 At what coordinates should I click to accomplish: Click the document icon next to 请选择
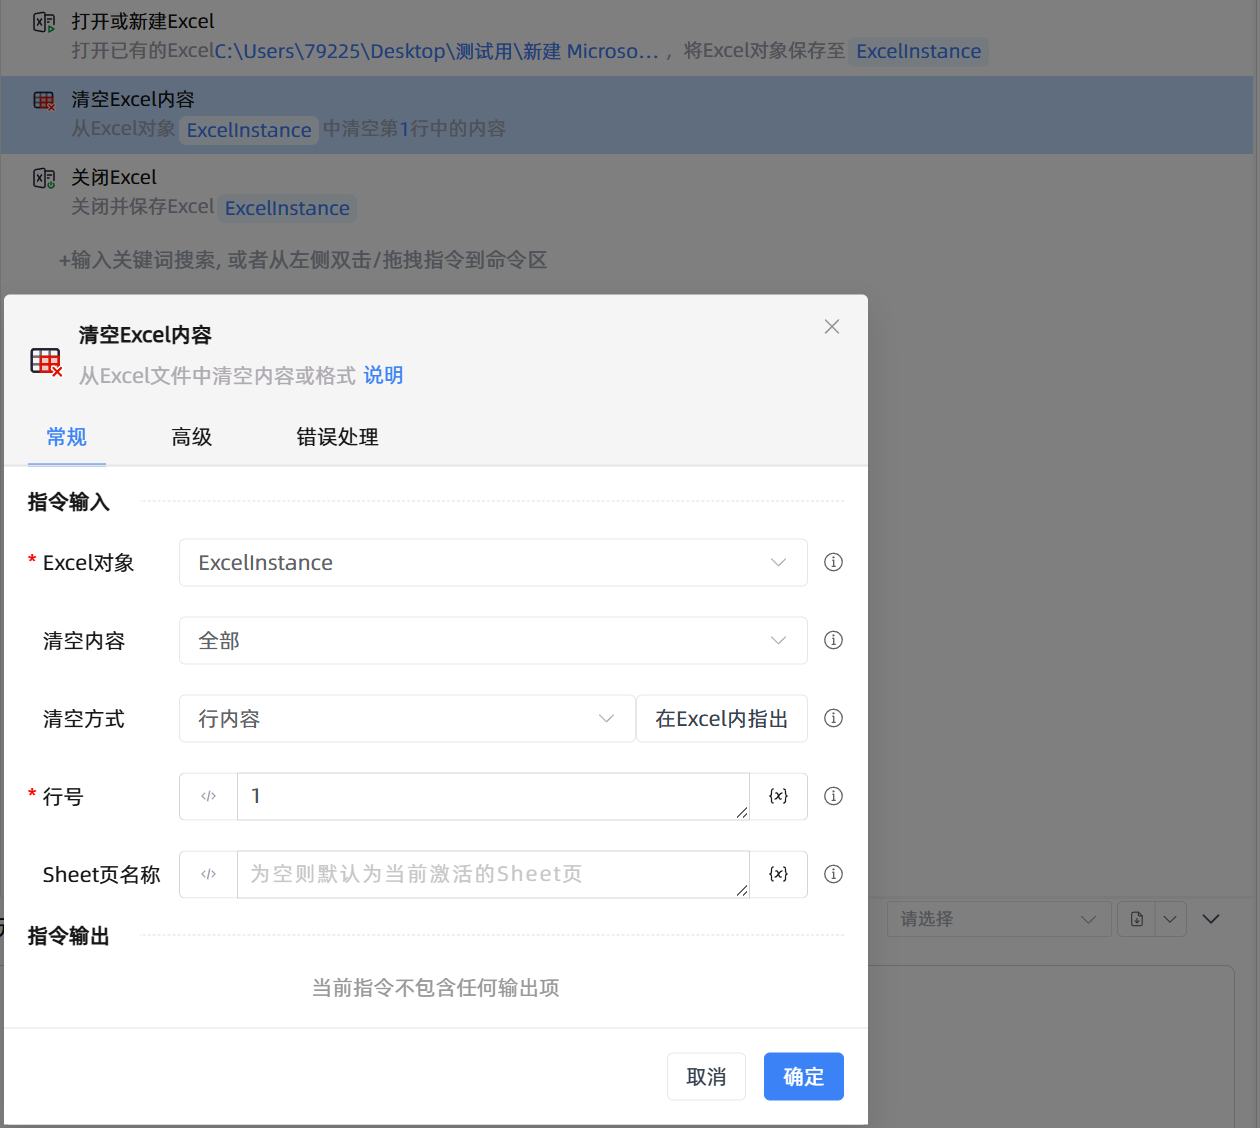point(1137,918)
